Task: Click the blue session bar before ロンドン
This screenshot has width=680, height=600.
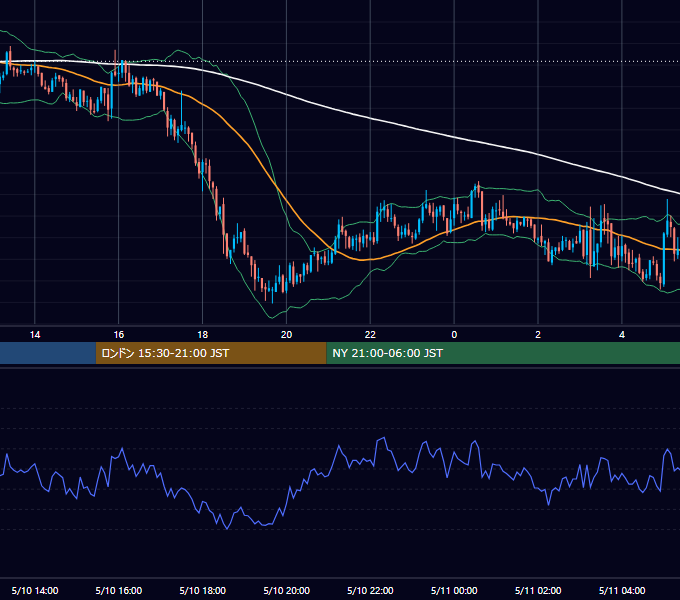Action: pyautogui.click(x=48, y=353)
